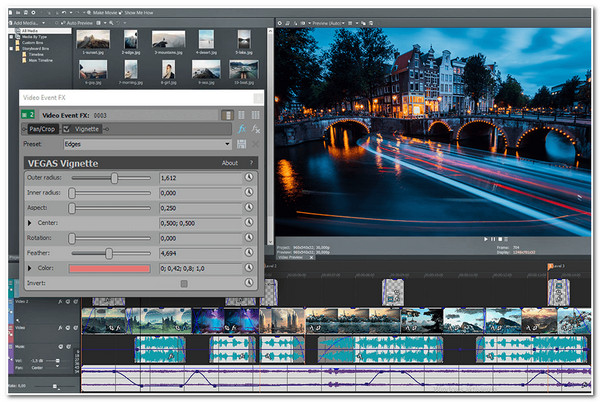Click the Feather slider handle
Screen dimensions: 600x402
tap(109, 253)
